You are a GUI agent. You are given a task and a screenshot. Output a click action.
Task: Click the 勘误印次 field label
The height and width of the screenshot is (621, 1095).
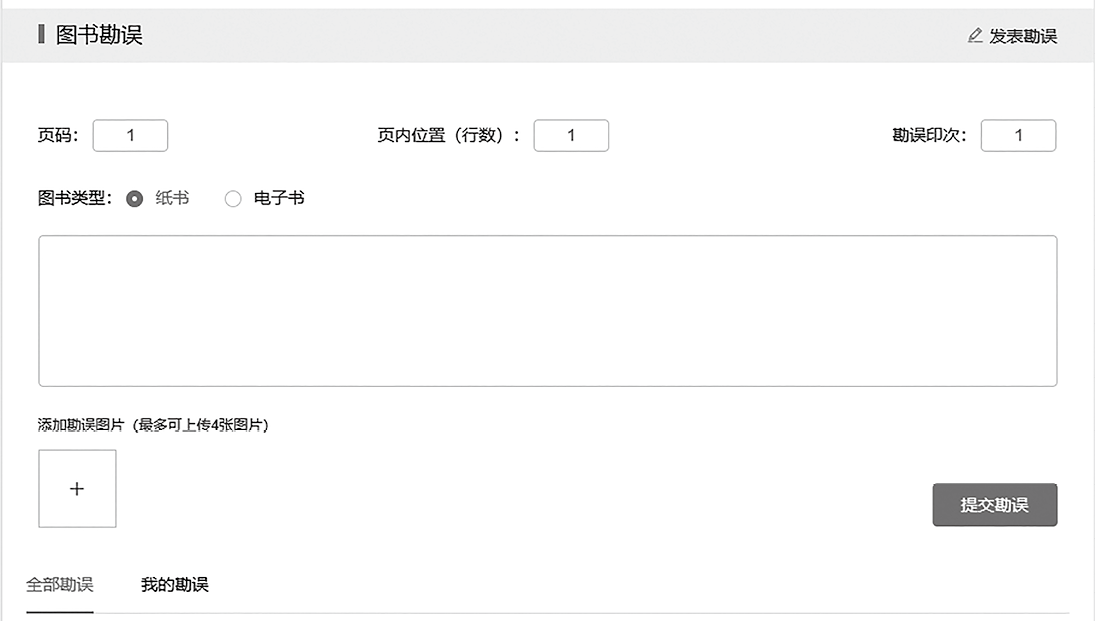coord(929,135)
